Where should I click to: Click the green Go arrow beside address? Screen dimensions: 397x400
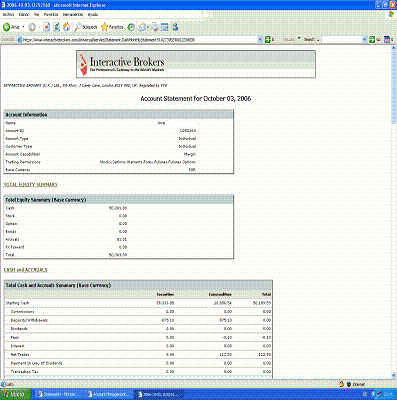(268, 40)
